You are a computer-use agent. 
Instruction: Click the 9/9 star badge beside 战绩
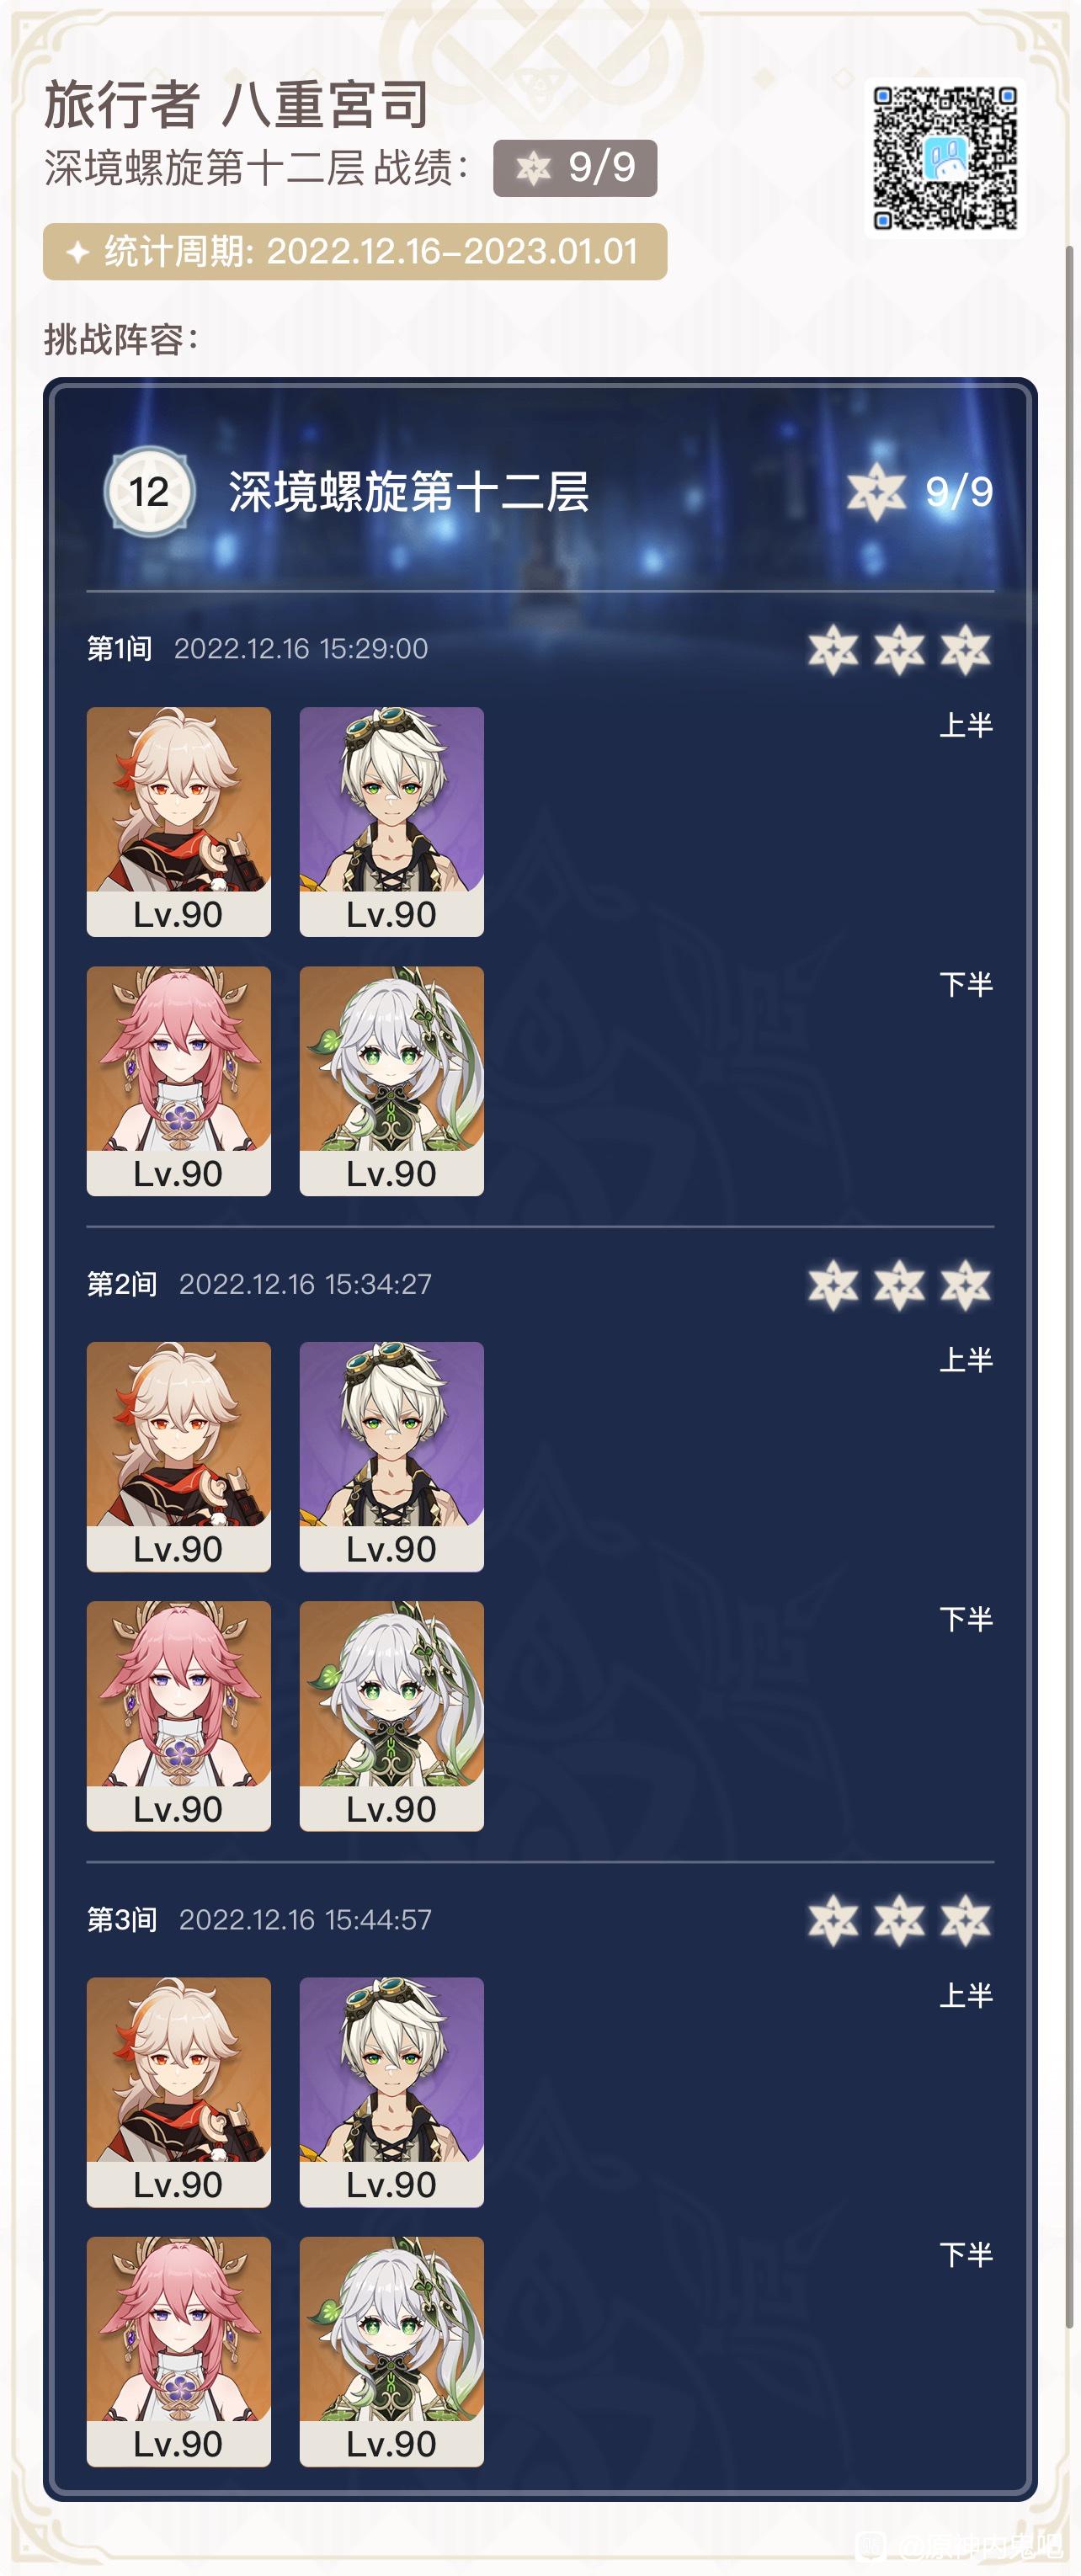tap(575, 168)
